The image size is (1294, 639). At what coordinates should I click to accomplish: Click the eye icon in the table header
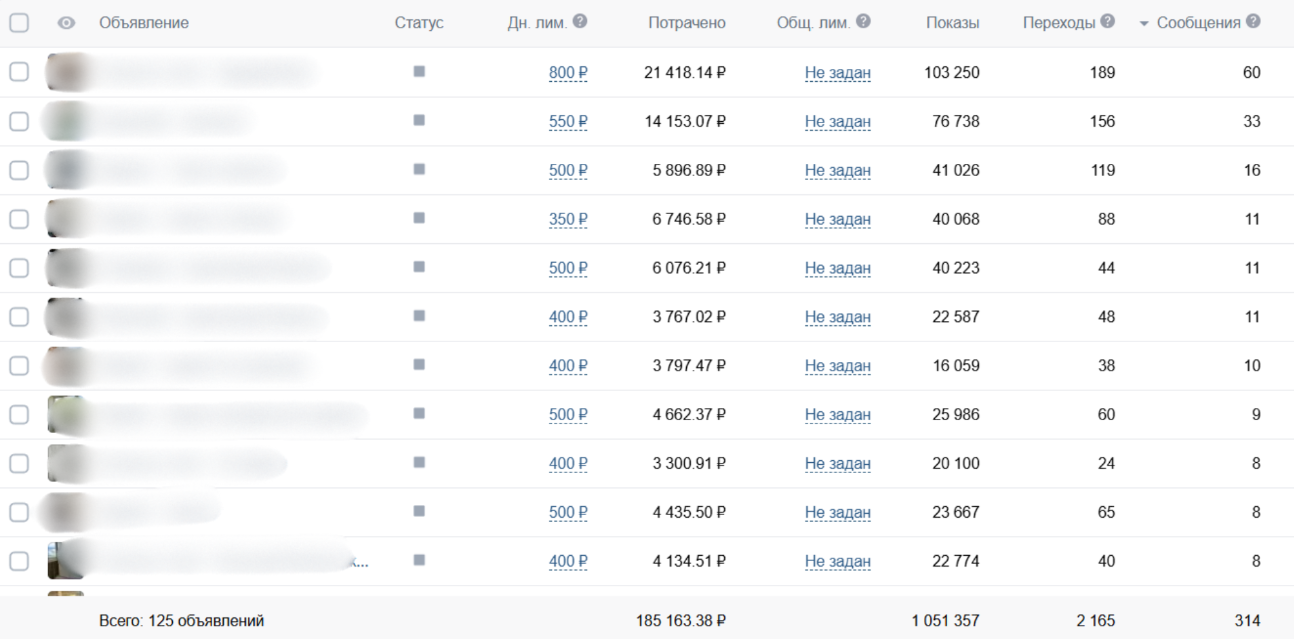(x=67, y=23)
